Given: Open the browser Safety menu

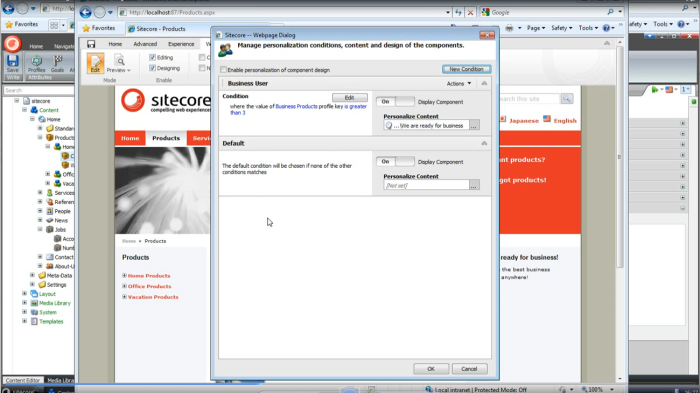Looking at the screenshot, I should 561,28.
